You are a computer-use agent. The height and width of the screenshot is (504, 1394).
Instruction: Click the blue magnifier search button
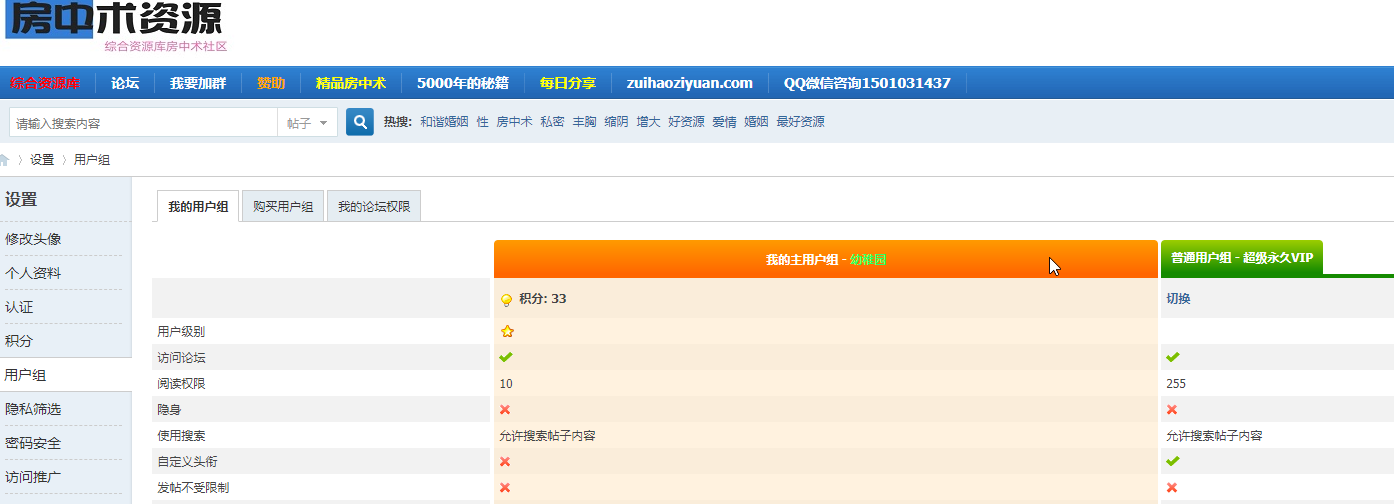click(360, 122)
